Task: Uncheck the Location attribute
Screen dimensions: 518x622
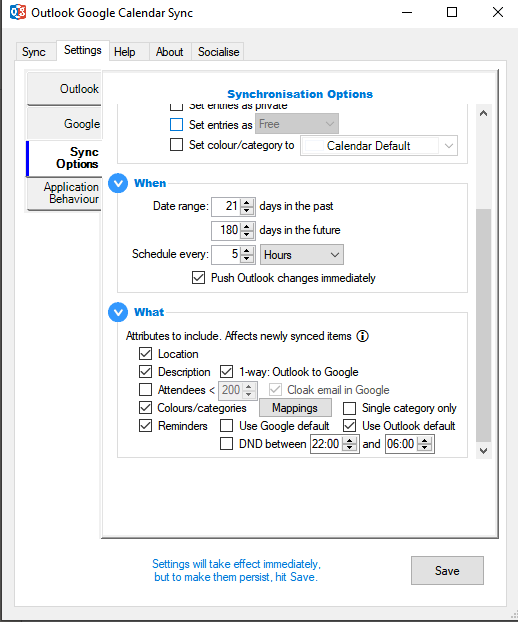Action: point(146,354)
